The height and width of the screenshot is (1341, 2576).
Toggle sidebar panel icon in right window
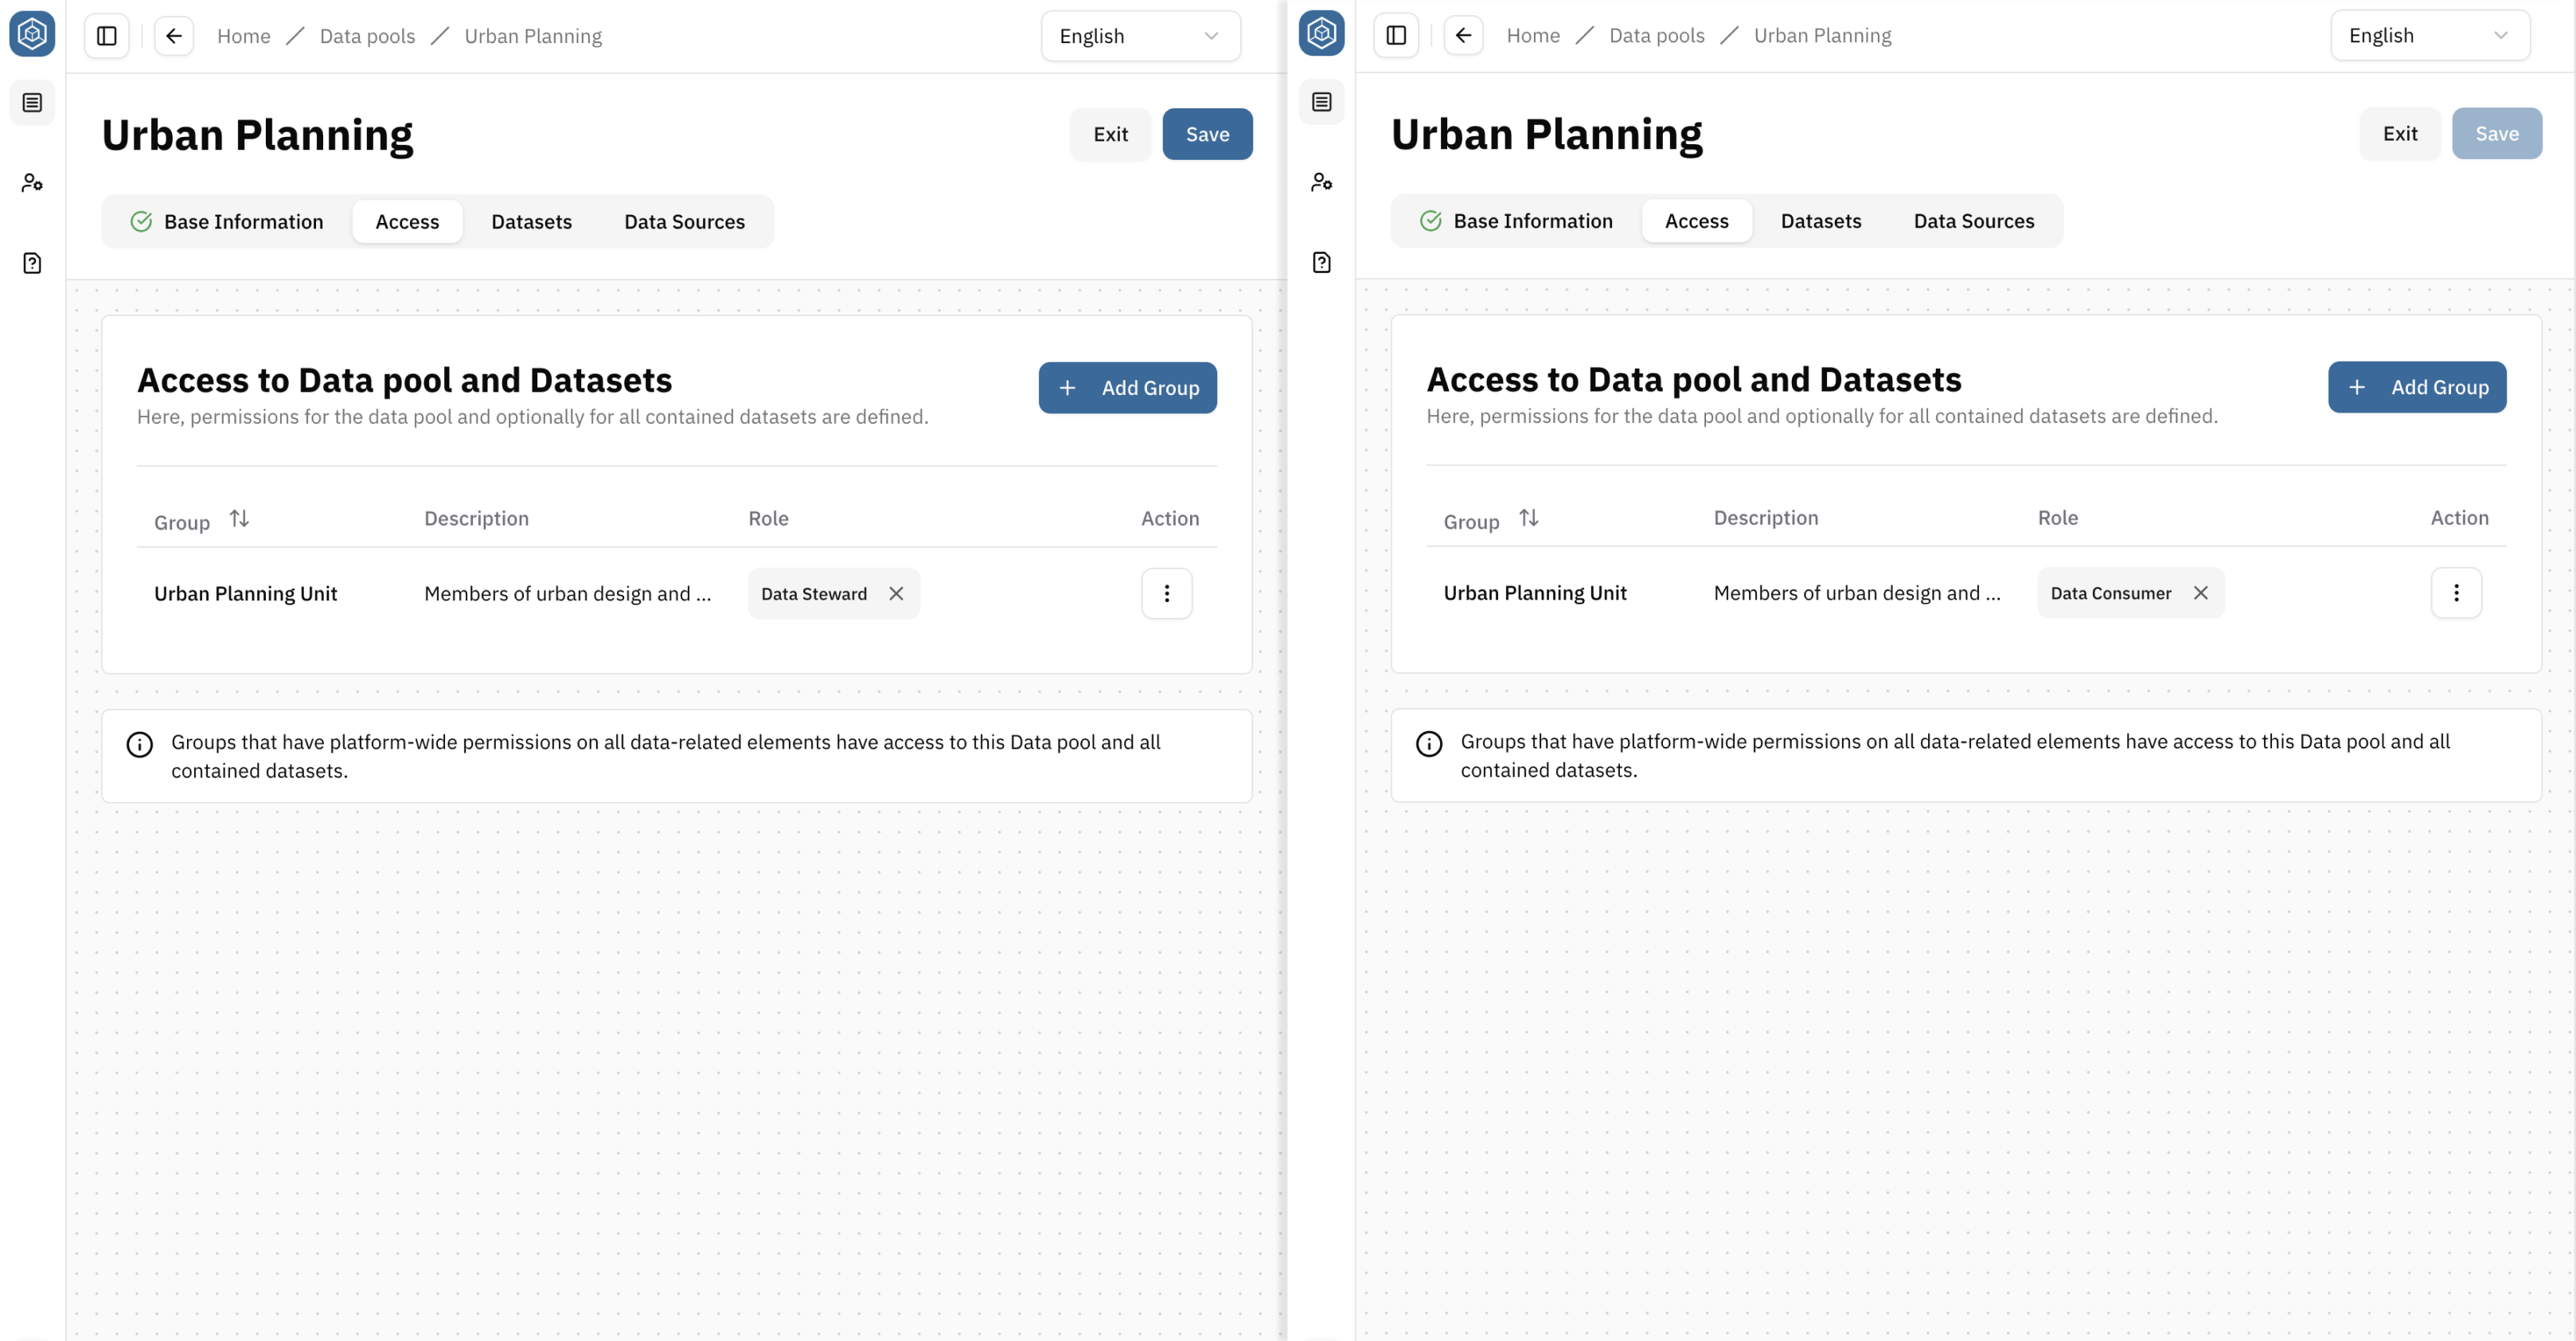point(1396,35)
